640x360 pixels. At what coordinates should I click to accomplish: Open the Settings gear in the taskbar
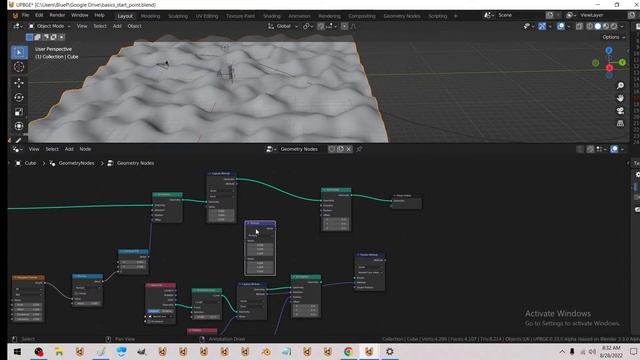coord(390,351)
